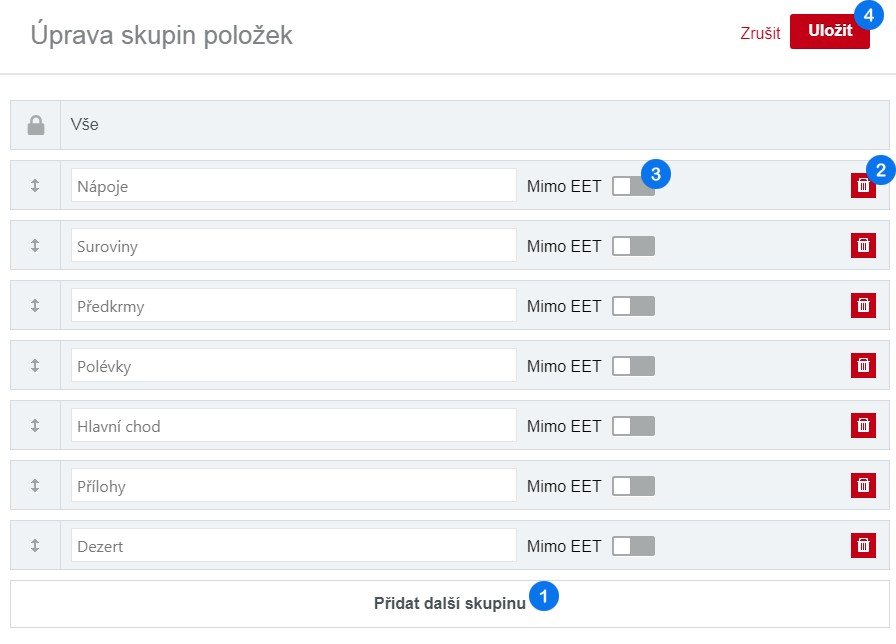Remove the Přílohy group
The image size is (896, 644).
862,486
